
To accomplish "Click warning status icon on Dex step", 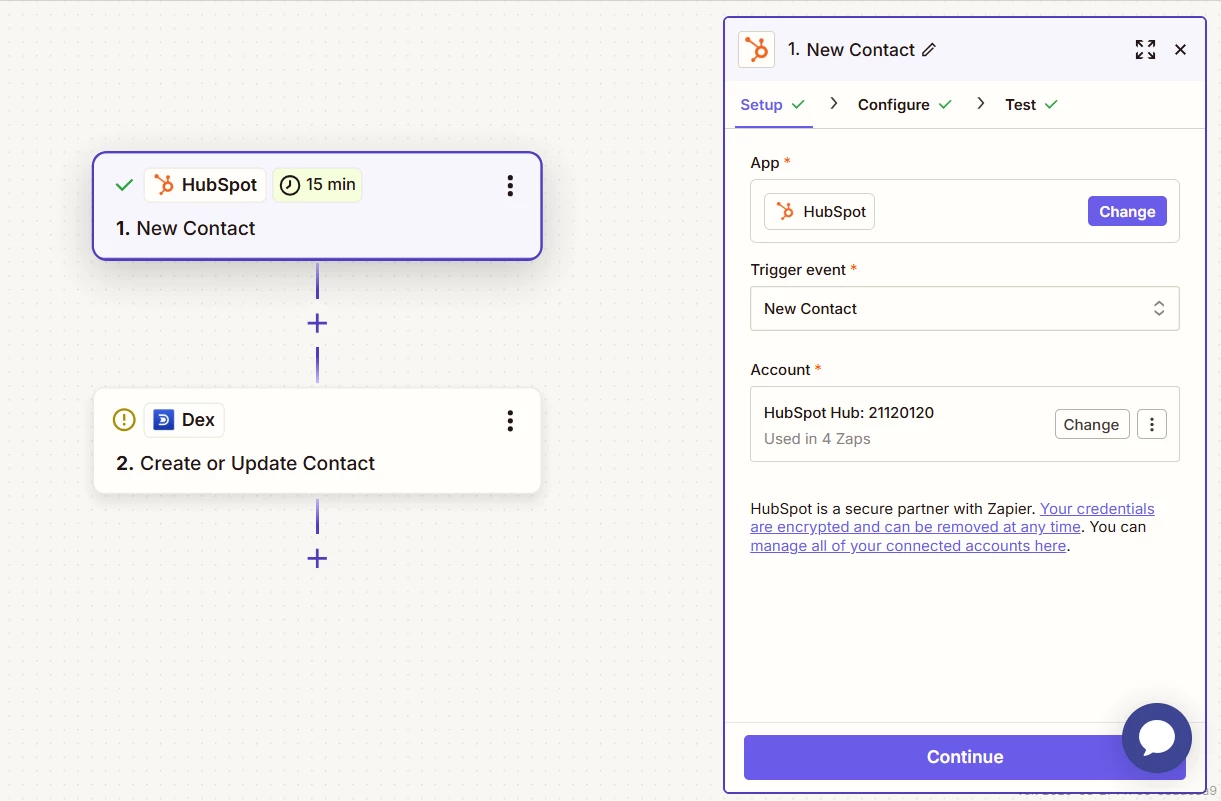I will 124,420.
